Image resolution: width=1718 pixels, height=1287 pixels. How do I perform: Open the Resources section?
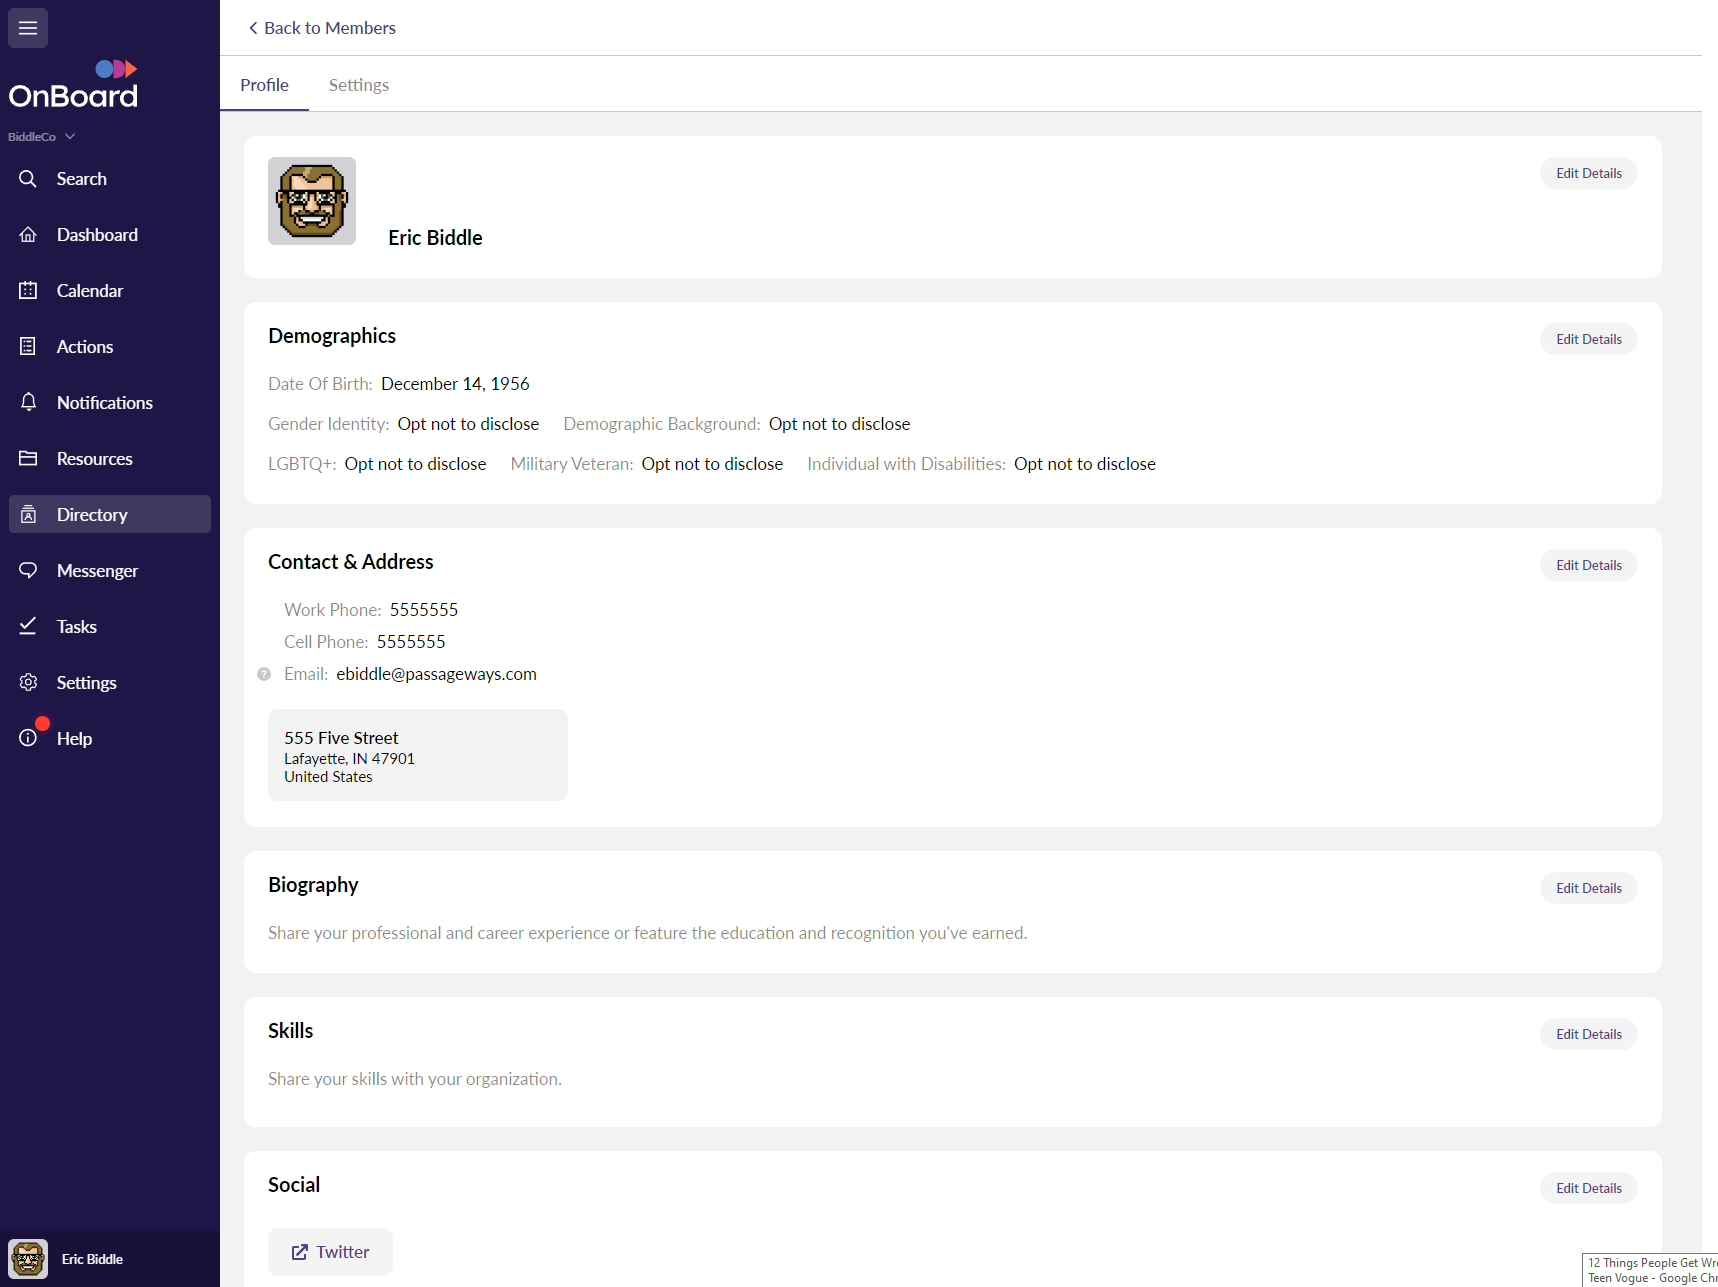[x=94, y=458]
